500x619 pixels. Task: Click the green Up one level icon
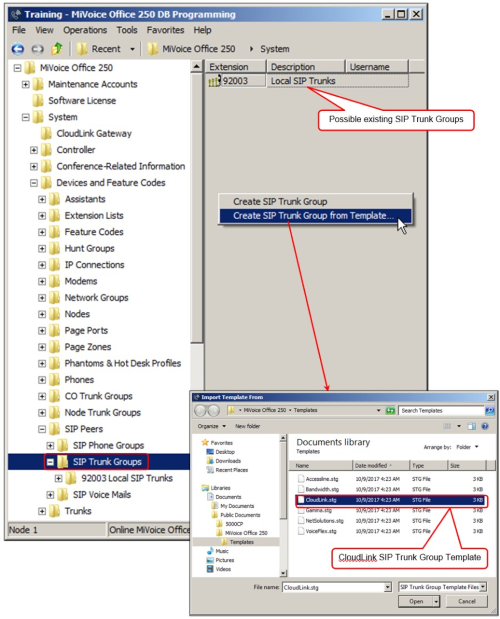[x=57, y=49]
